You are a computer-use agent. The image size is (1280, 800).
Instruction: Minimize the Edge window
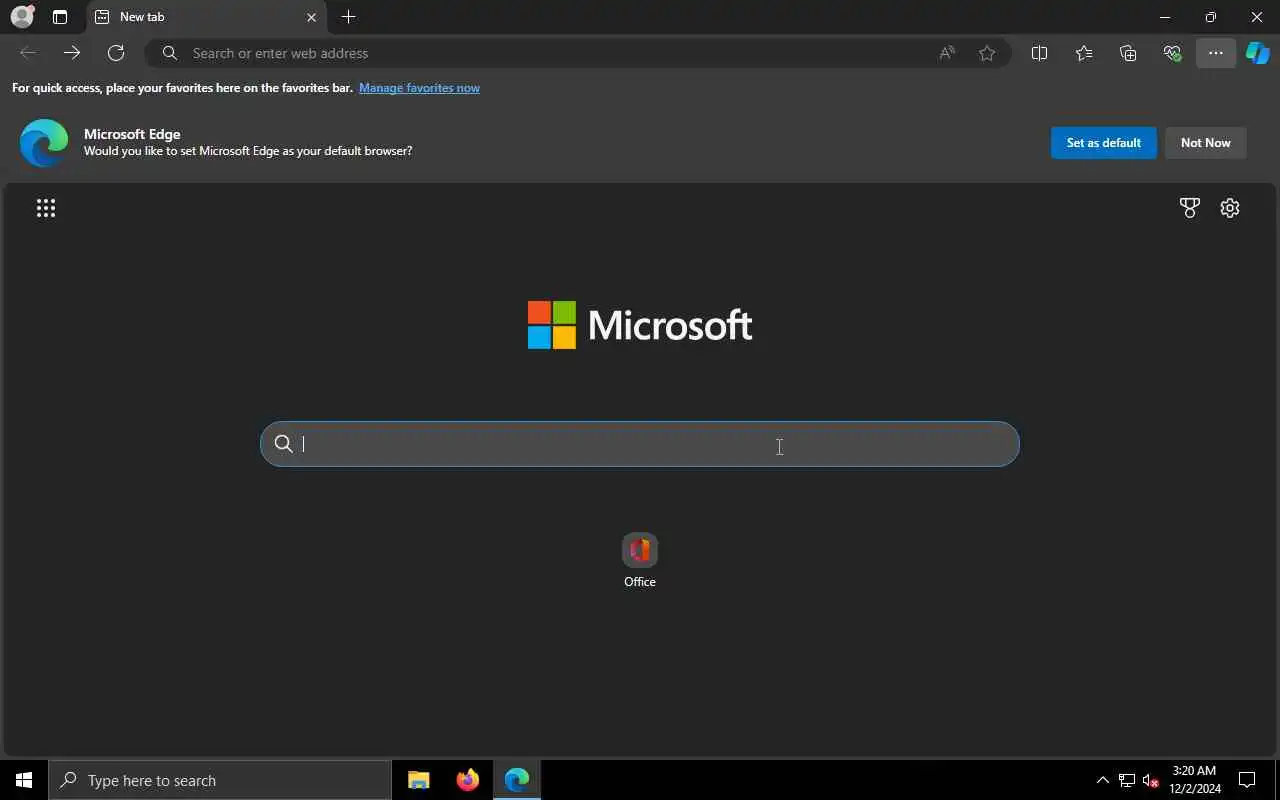click(x=1165, y=17)
